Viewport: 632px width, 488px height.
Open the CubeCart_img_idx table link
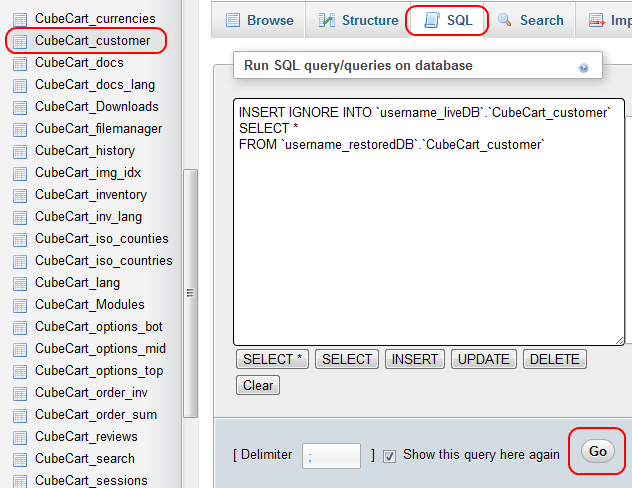click(x=88, y=173)
